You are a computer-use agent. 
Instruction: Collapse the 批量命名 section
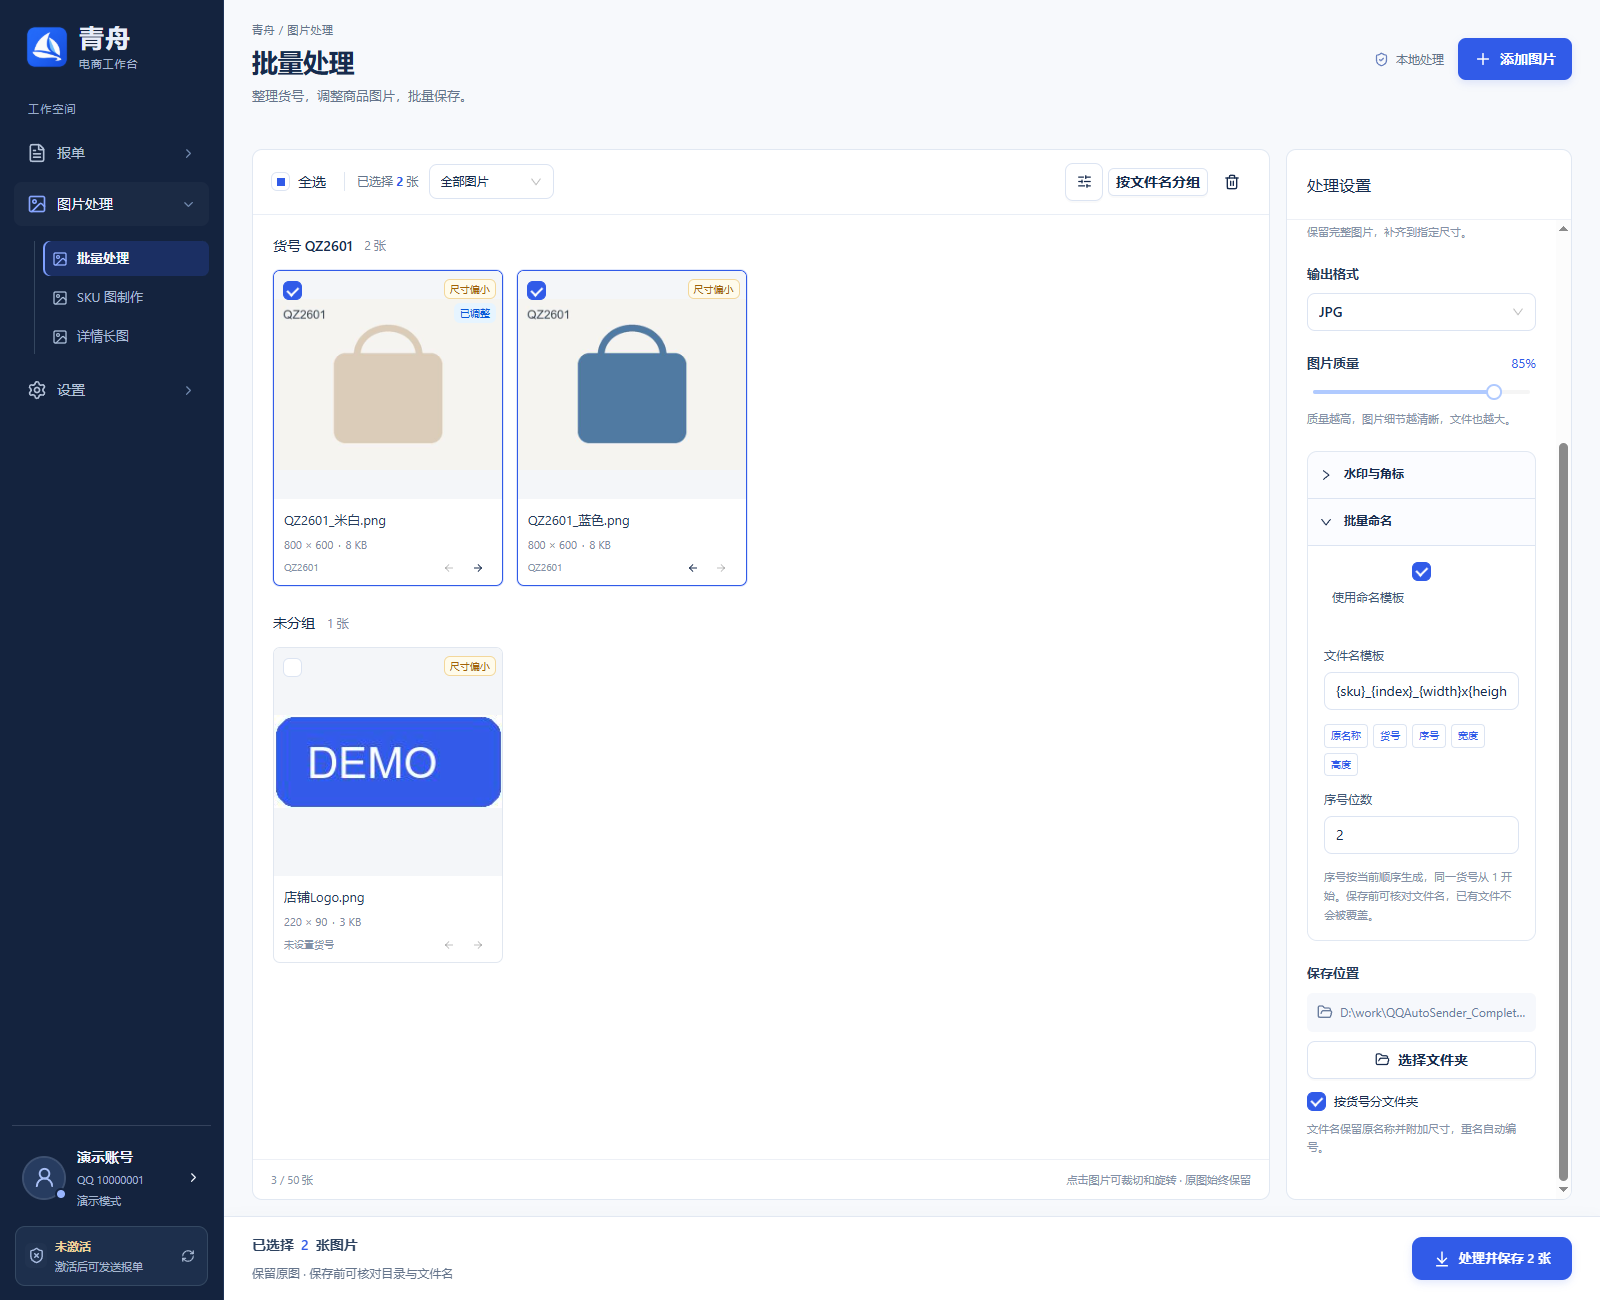pos(1421,522)
